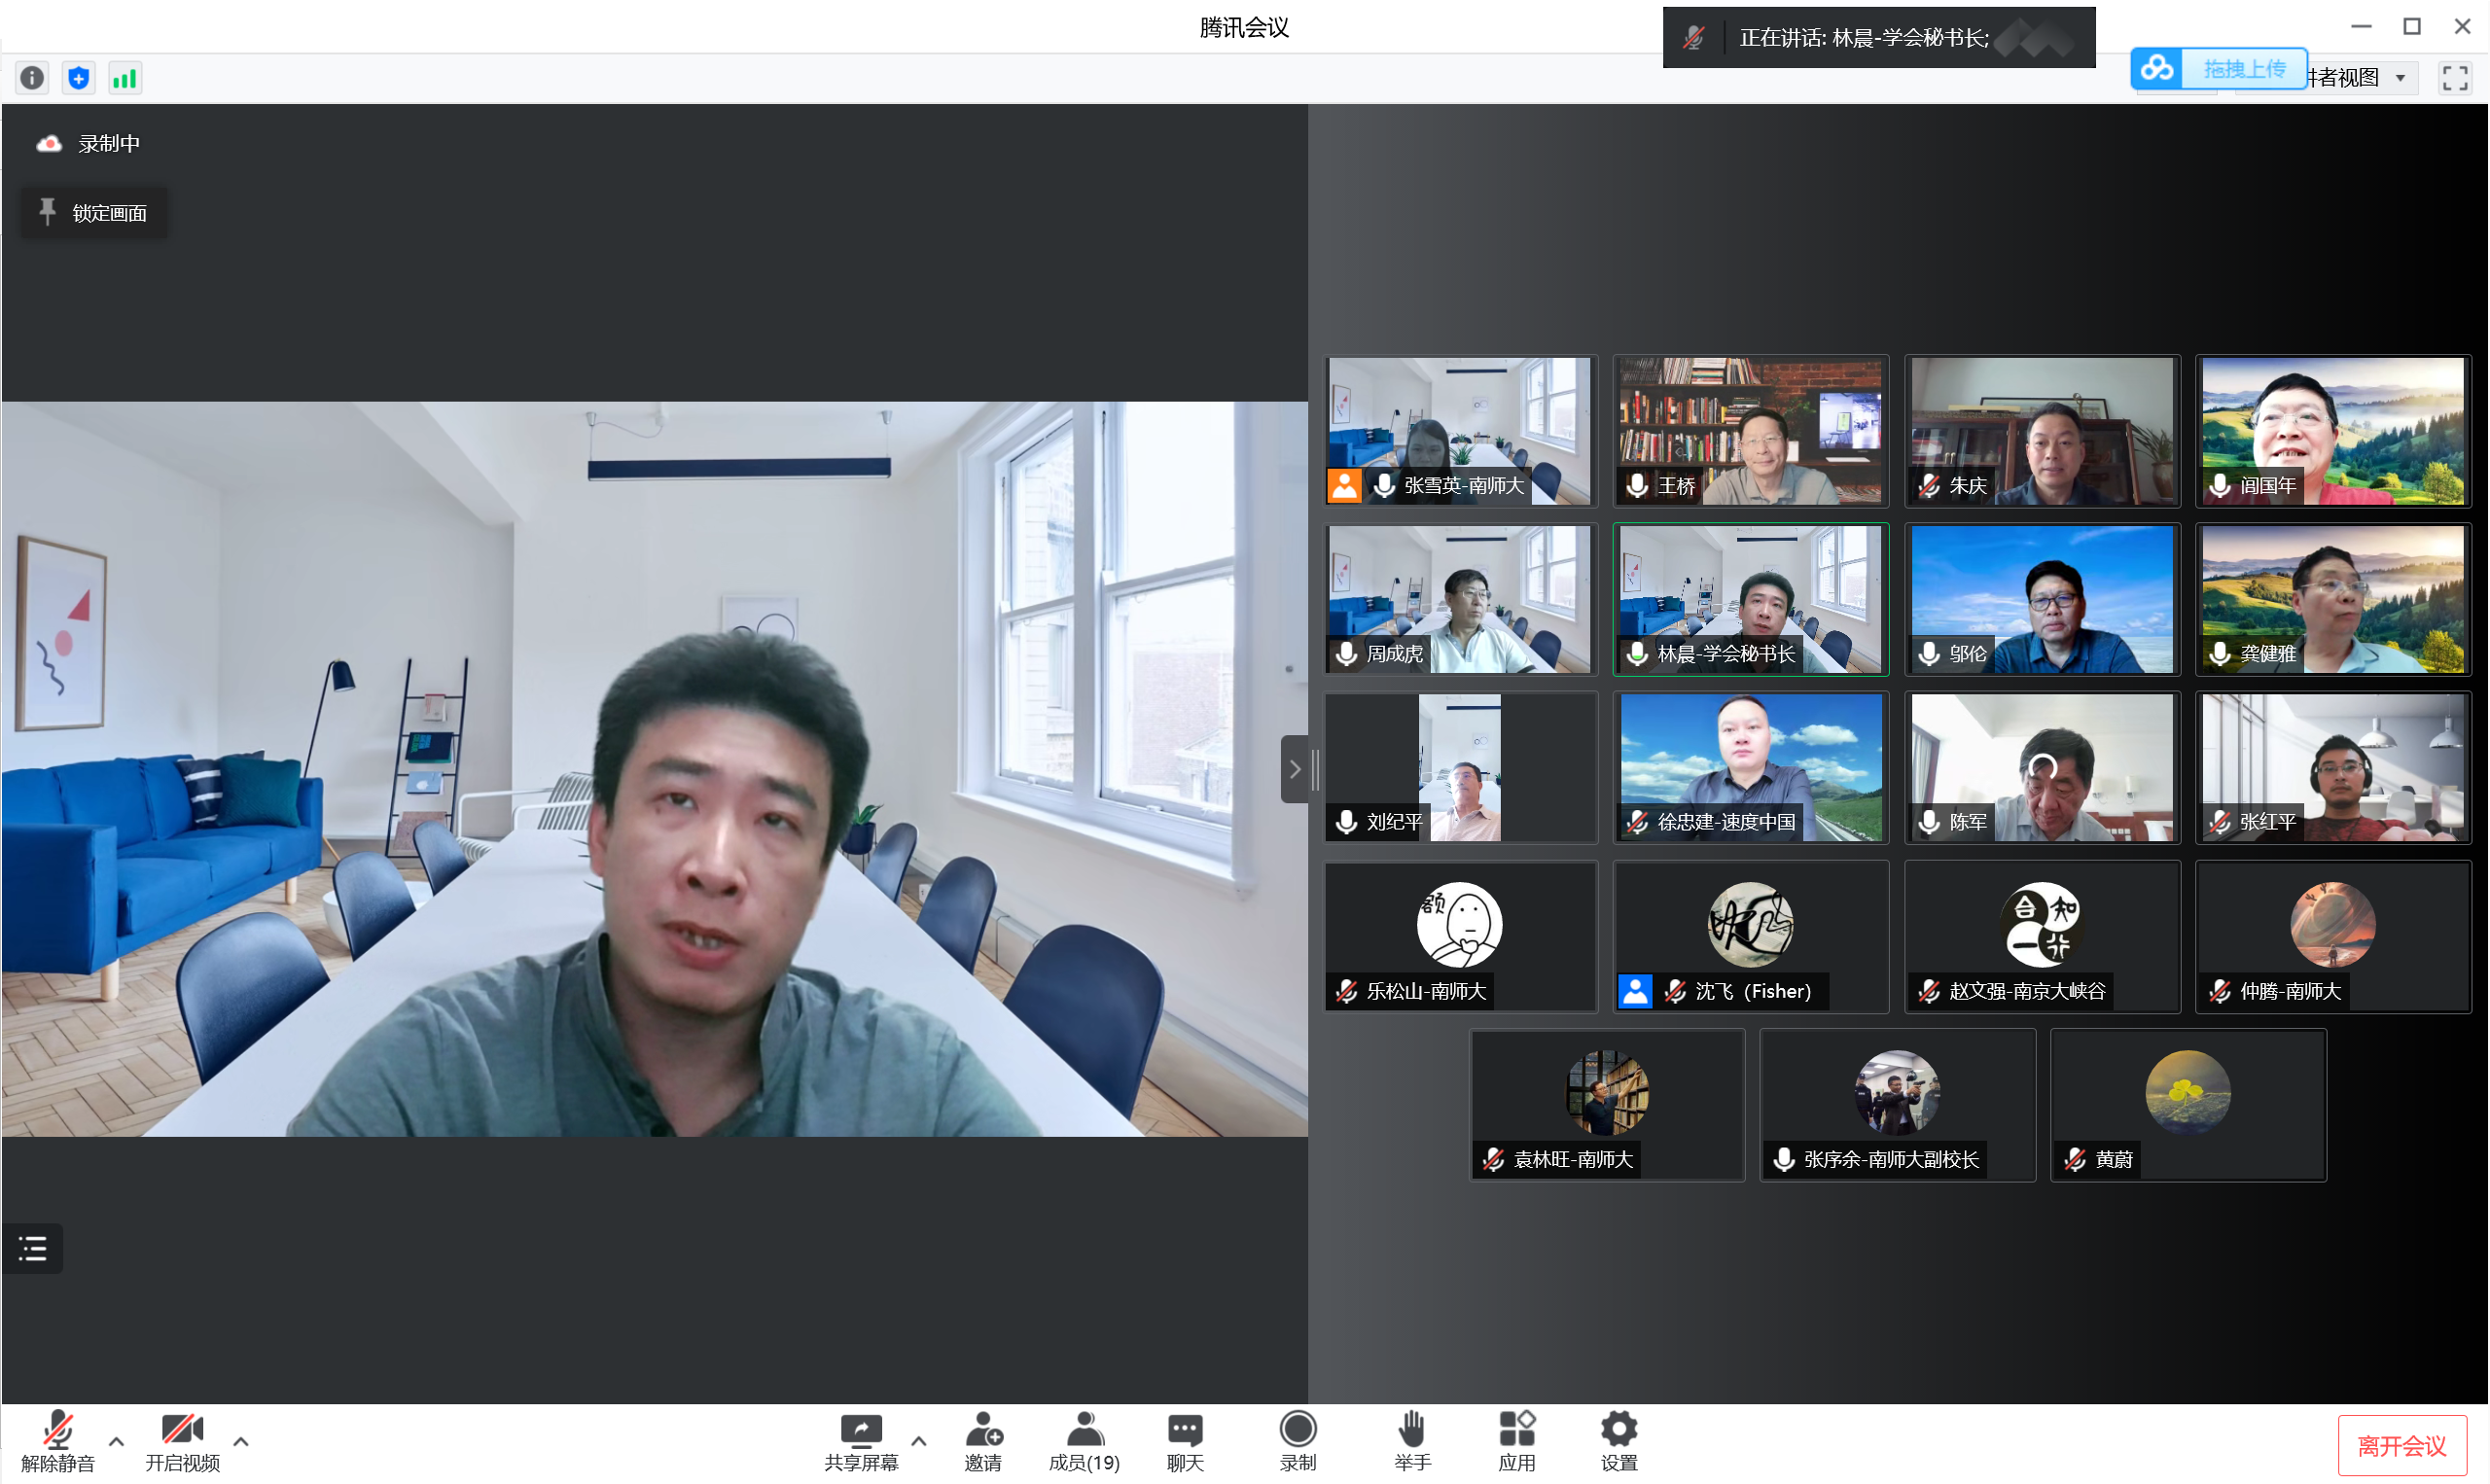Click 黄蔚 avatar tile

coord(2188,1105)
